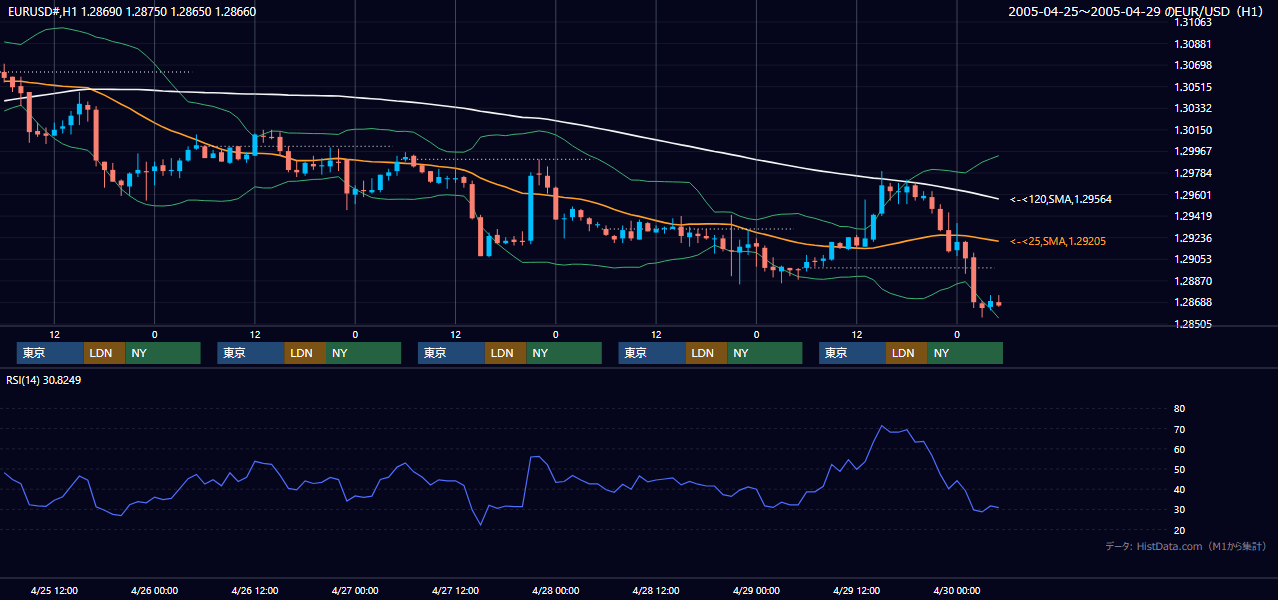This screenshot has width=1278, height=600.
Task: Select the 4/29 00:00 time label
Action: (x=756, y=590)
